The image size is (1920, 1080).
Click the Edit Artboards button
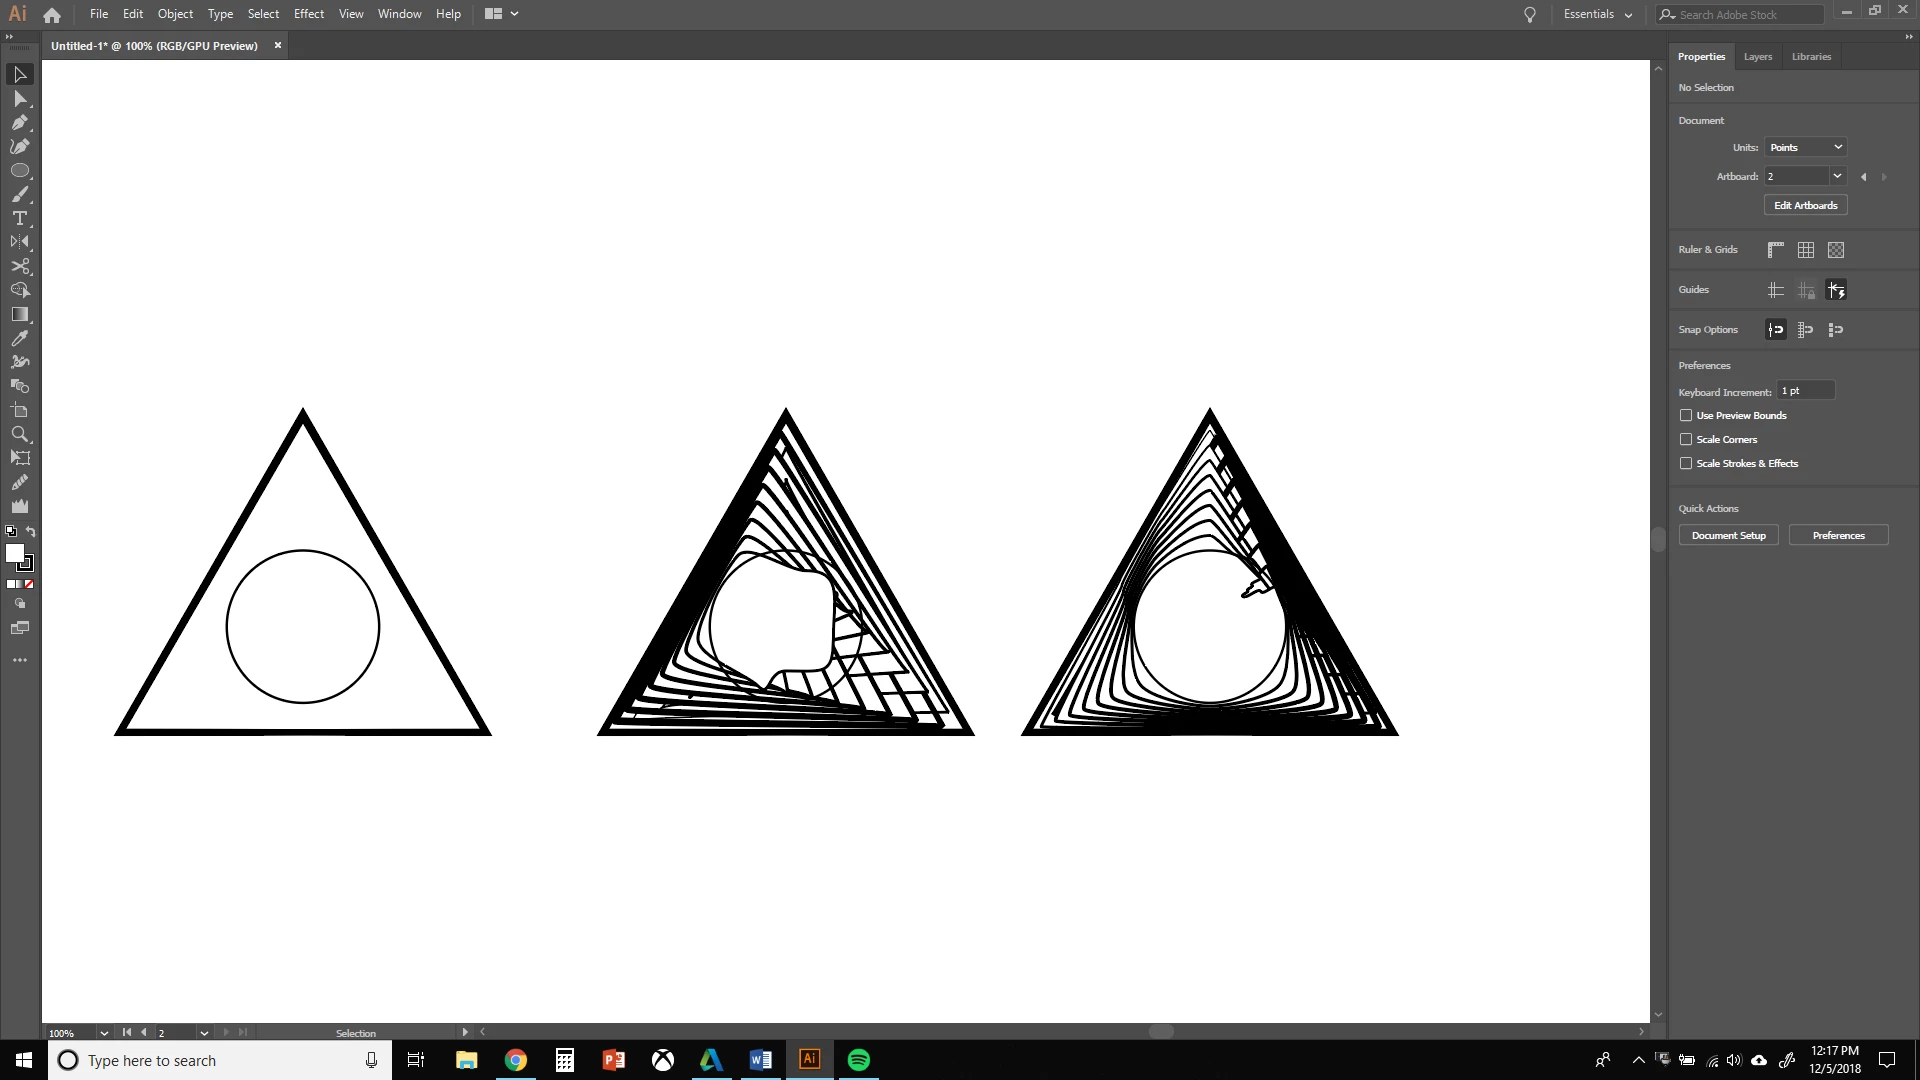pyautogui.click(x=1805, y=206)
